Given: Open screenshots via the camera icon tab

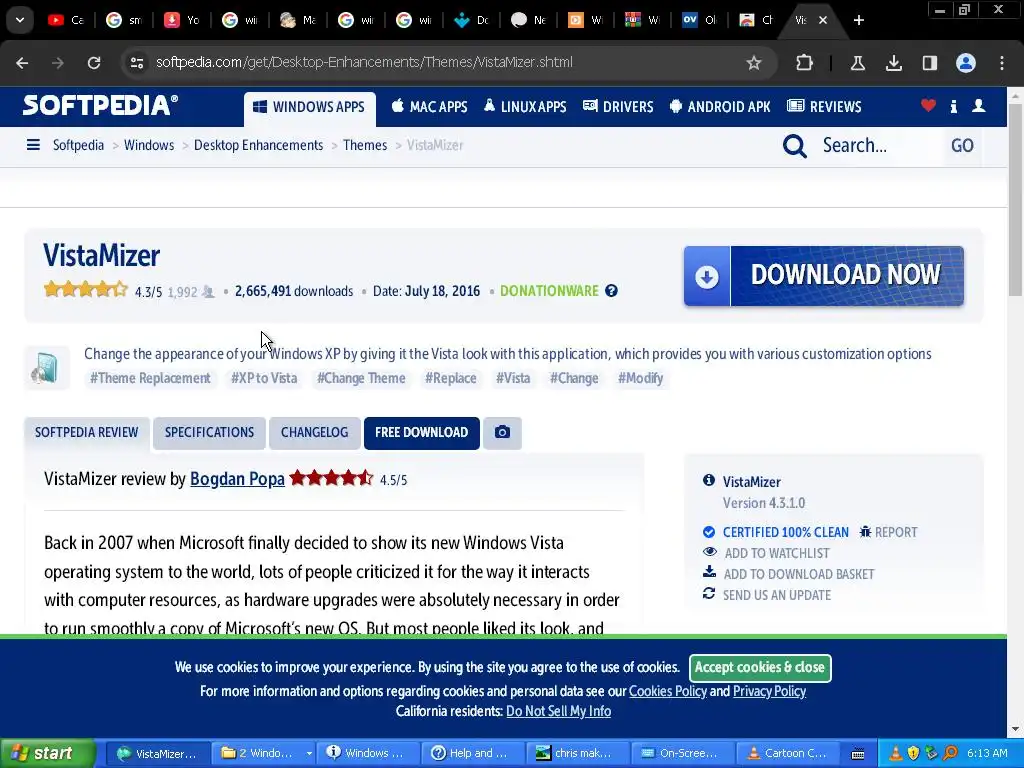Looking at the screenshot, I should tap(502, 433).
